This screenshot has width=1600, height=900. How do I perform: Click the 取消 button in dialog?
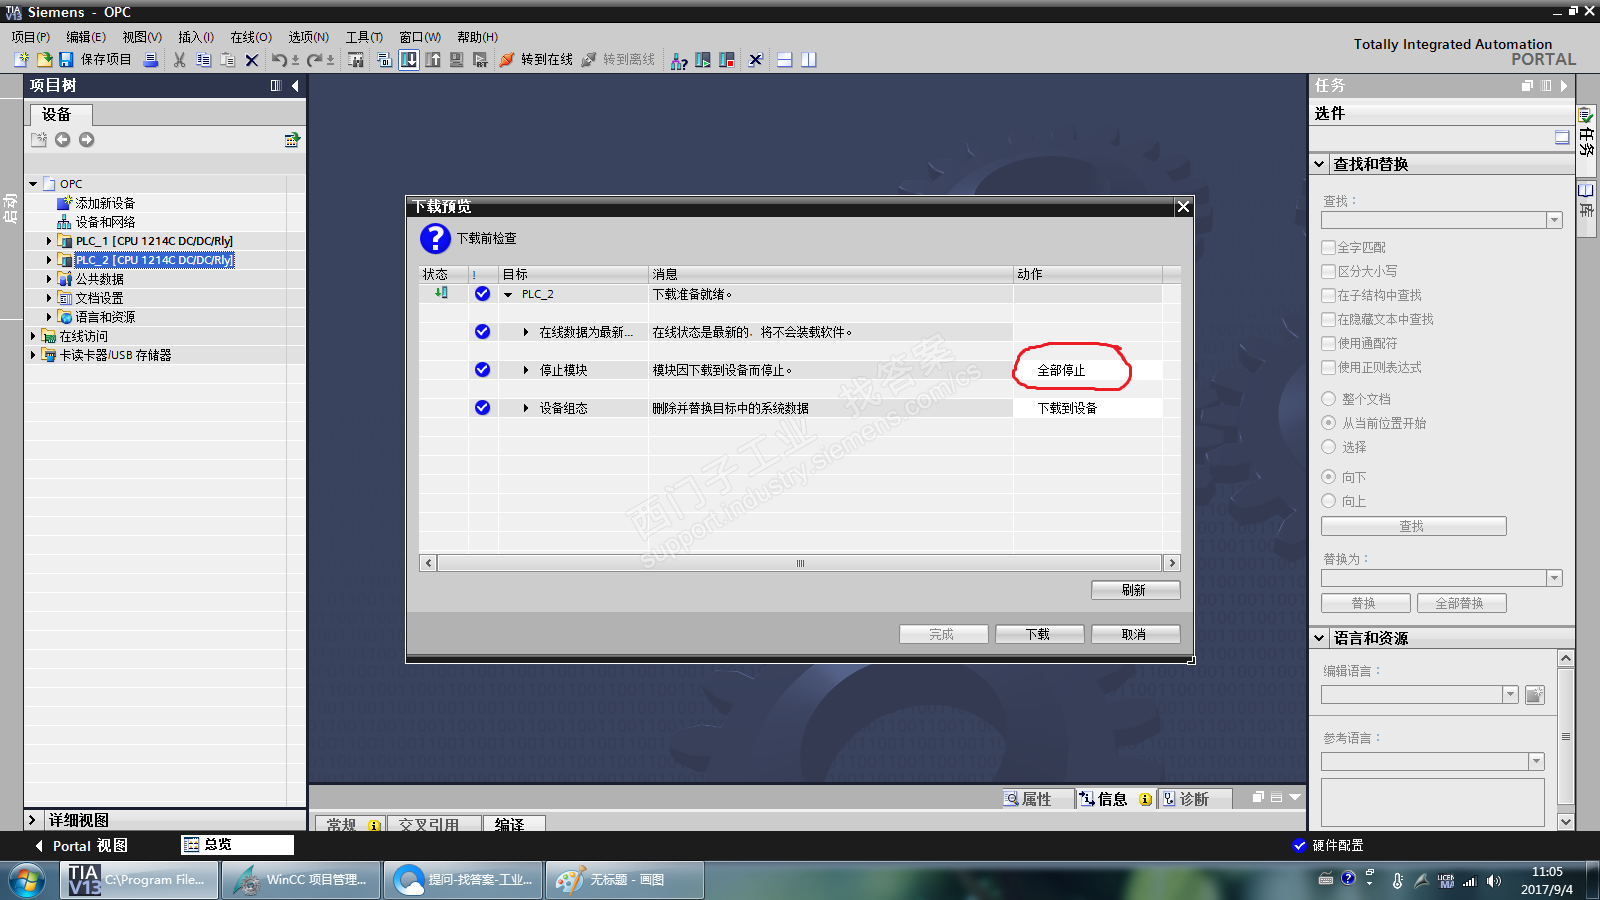click(1135, 634)
